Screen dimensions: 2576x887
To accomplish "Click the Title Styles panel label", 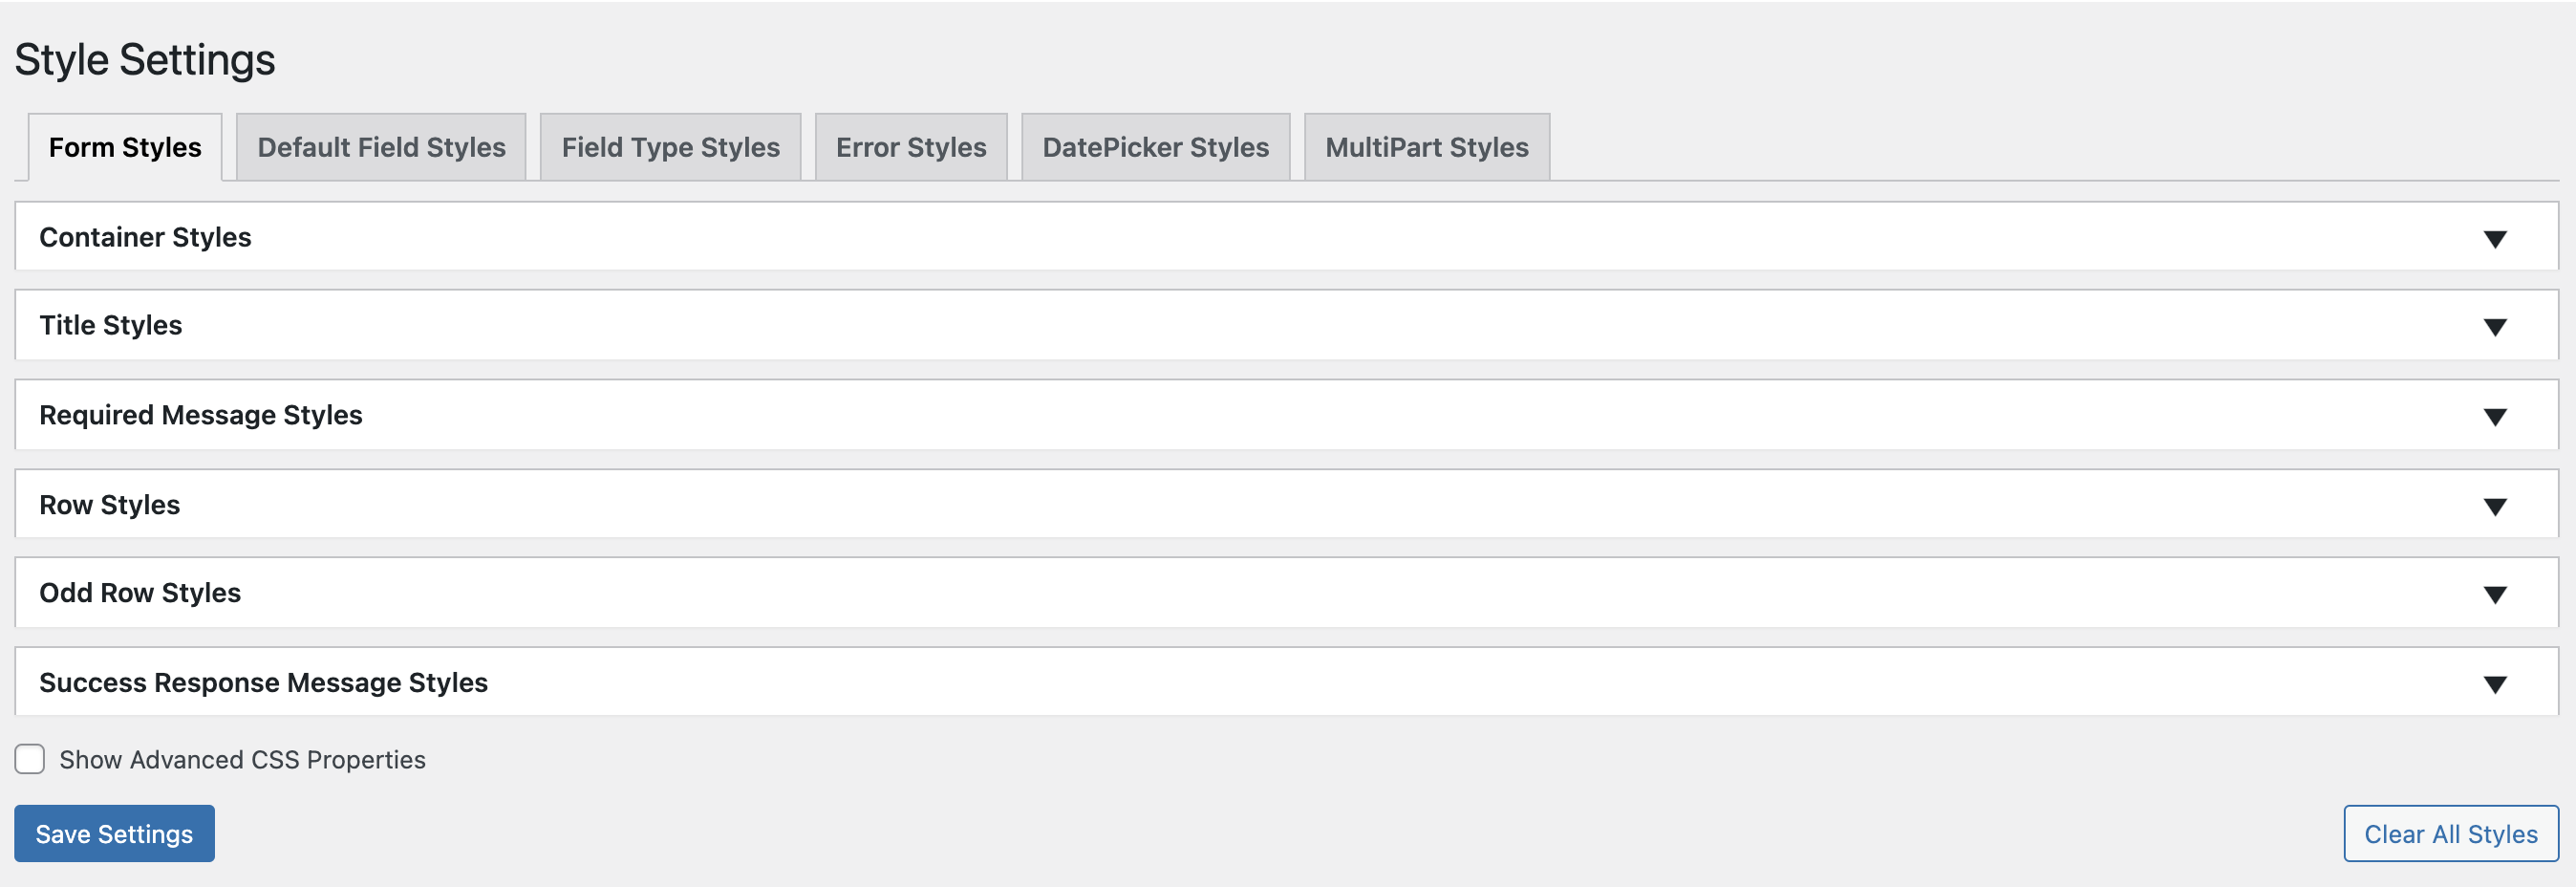I will click(x=111, y=325).
